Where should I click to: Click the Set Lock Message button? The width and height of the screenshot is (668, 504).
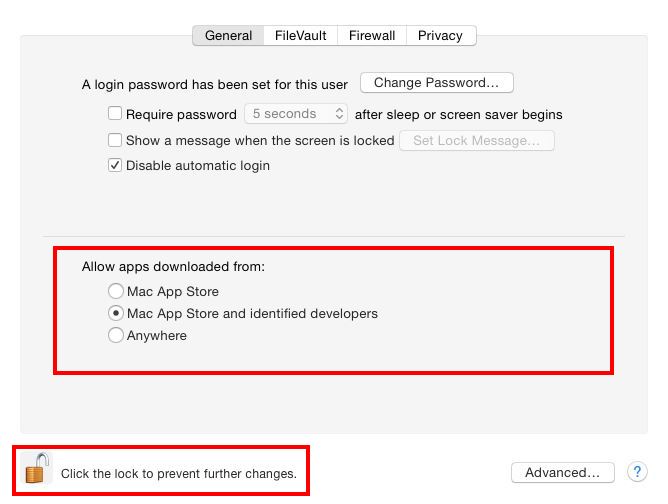click(x=476, y=141)
